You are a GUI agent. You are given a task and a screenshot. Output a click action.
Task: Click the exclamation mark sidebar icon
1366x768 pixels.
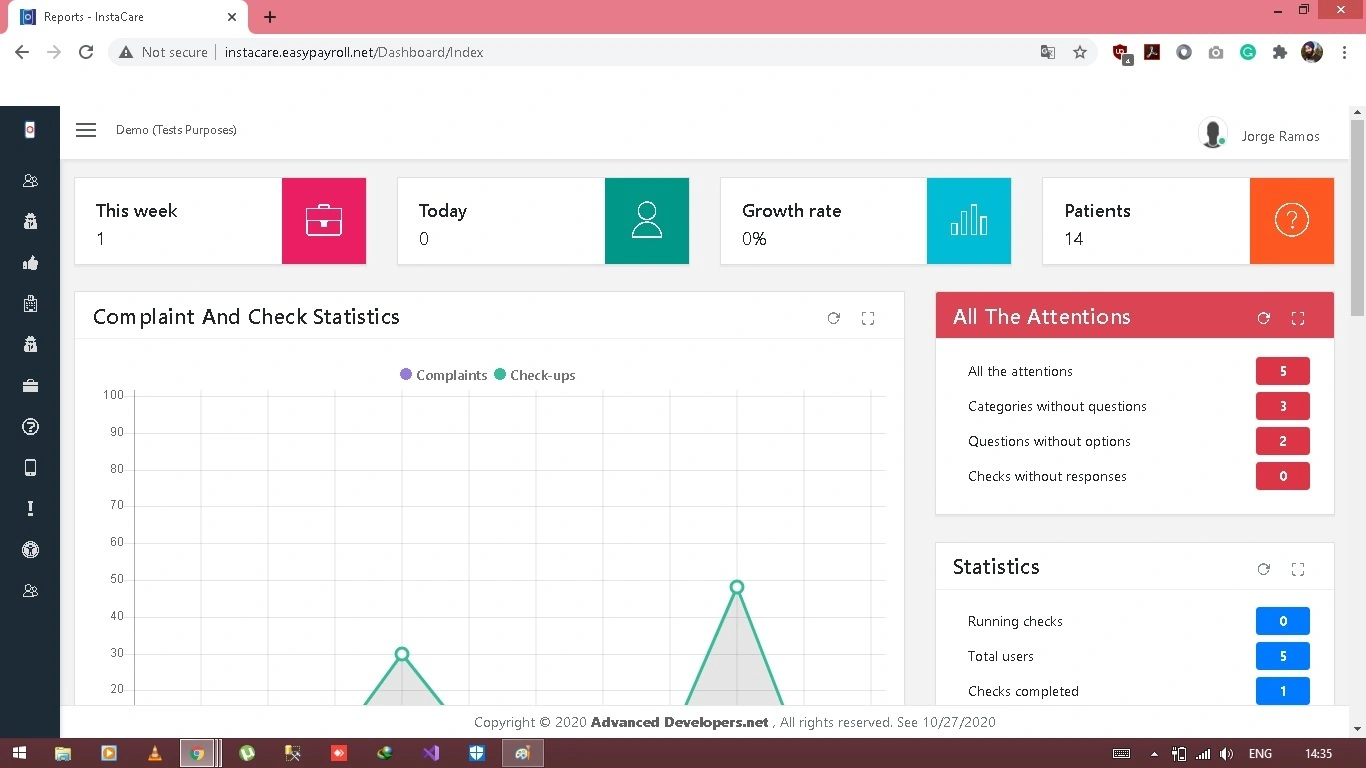point(30,509)
